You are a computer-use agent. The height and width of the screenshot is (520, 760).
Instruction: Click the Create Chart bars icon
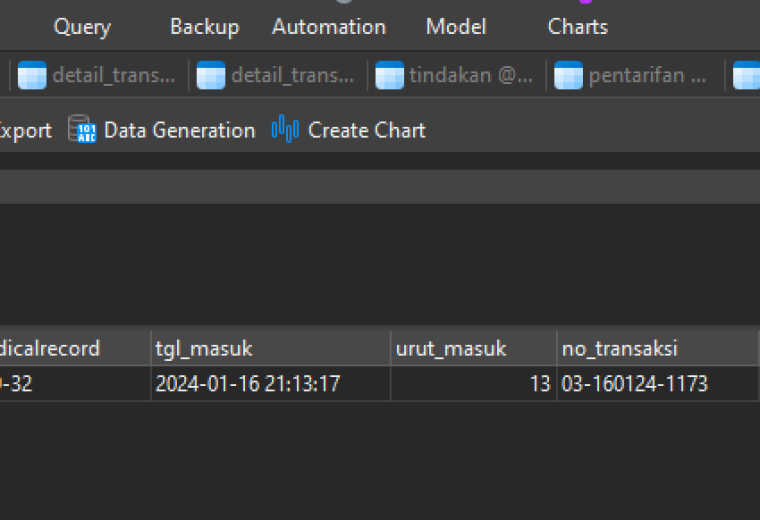(x=285, y=129)
